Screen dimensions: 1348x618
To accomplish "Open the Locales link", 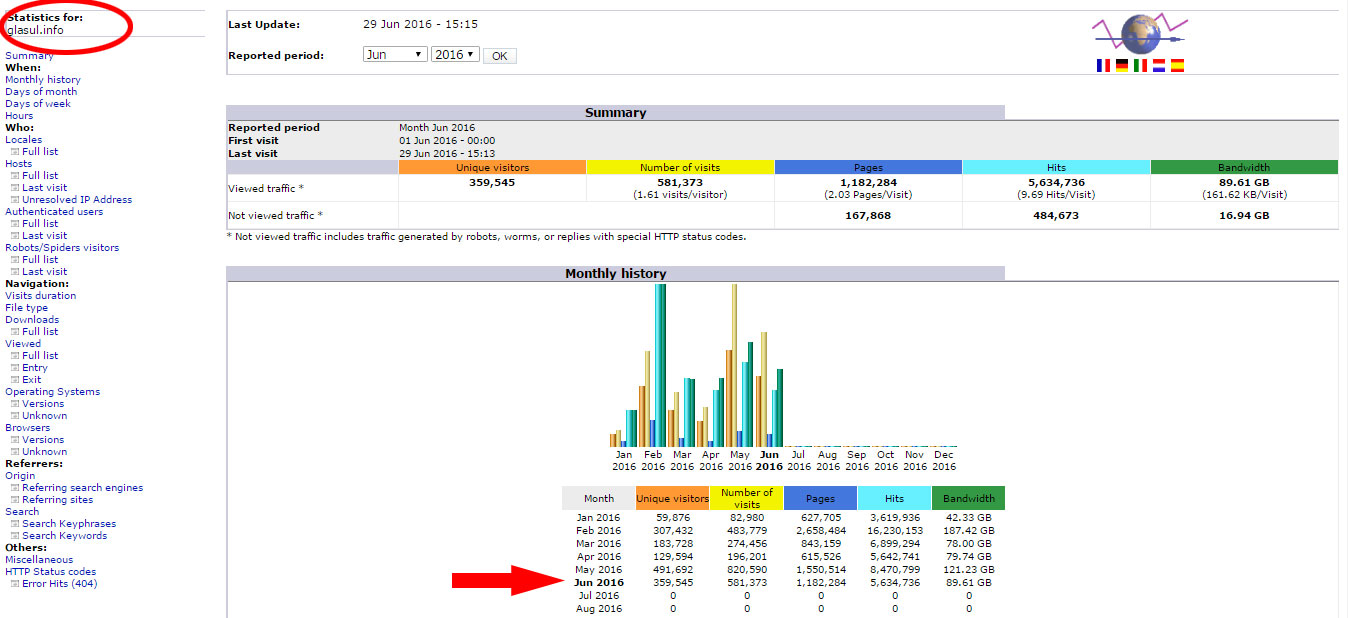I will click(x=23, y=140).
